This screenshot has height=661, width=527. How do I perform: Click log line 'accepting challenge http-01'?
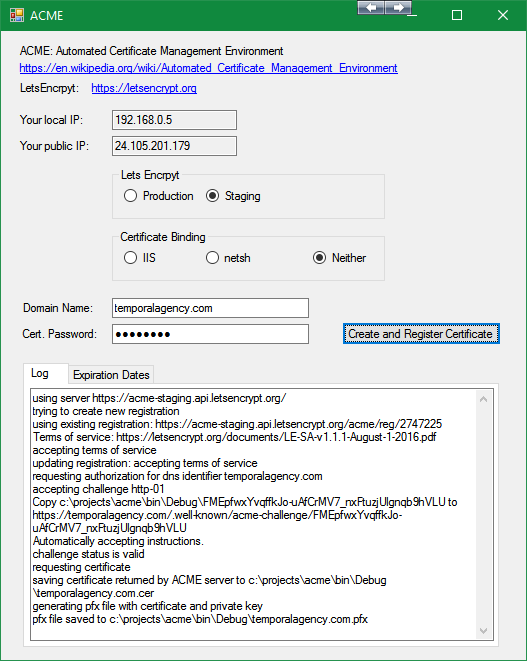click(99, 489)
